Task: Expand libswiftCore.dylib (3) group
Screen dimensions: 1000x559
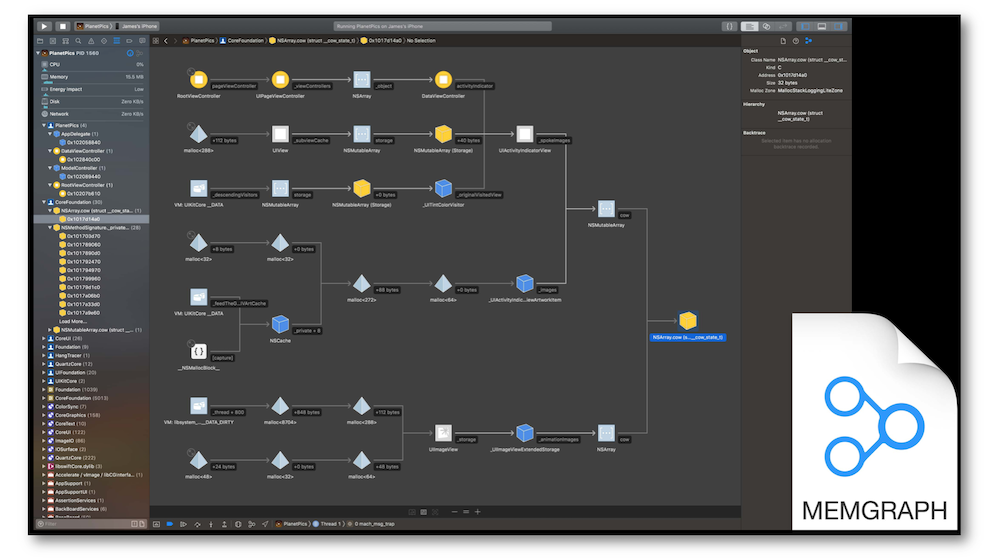Action: coord(44,467)
